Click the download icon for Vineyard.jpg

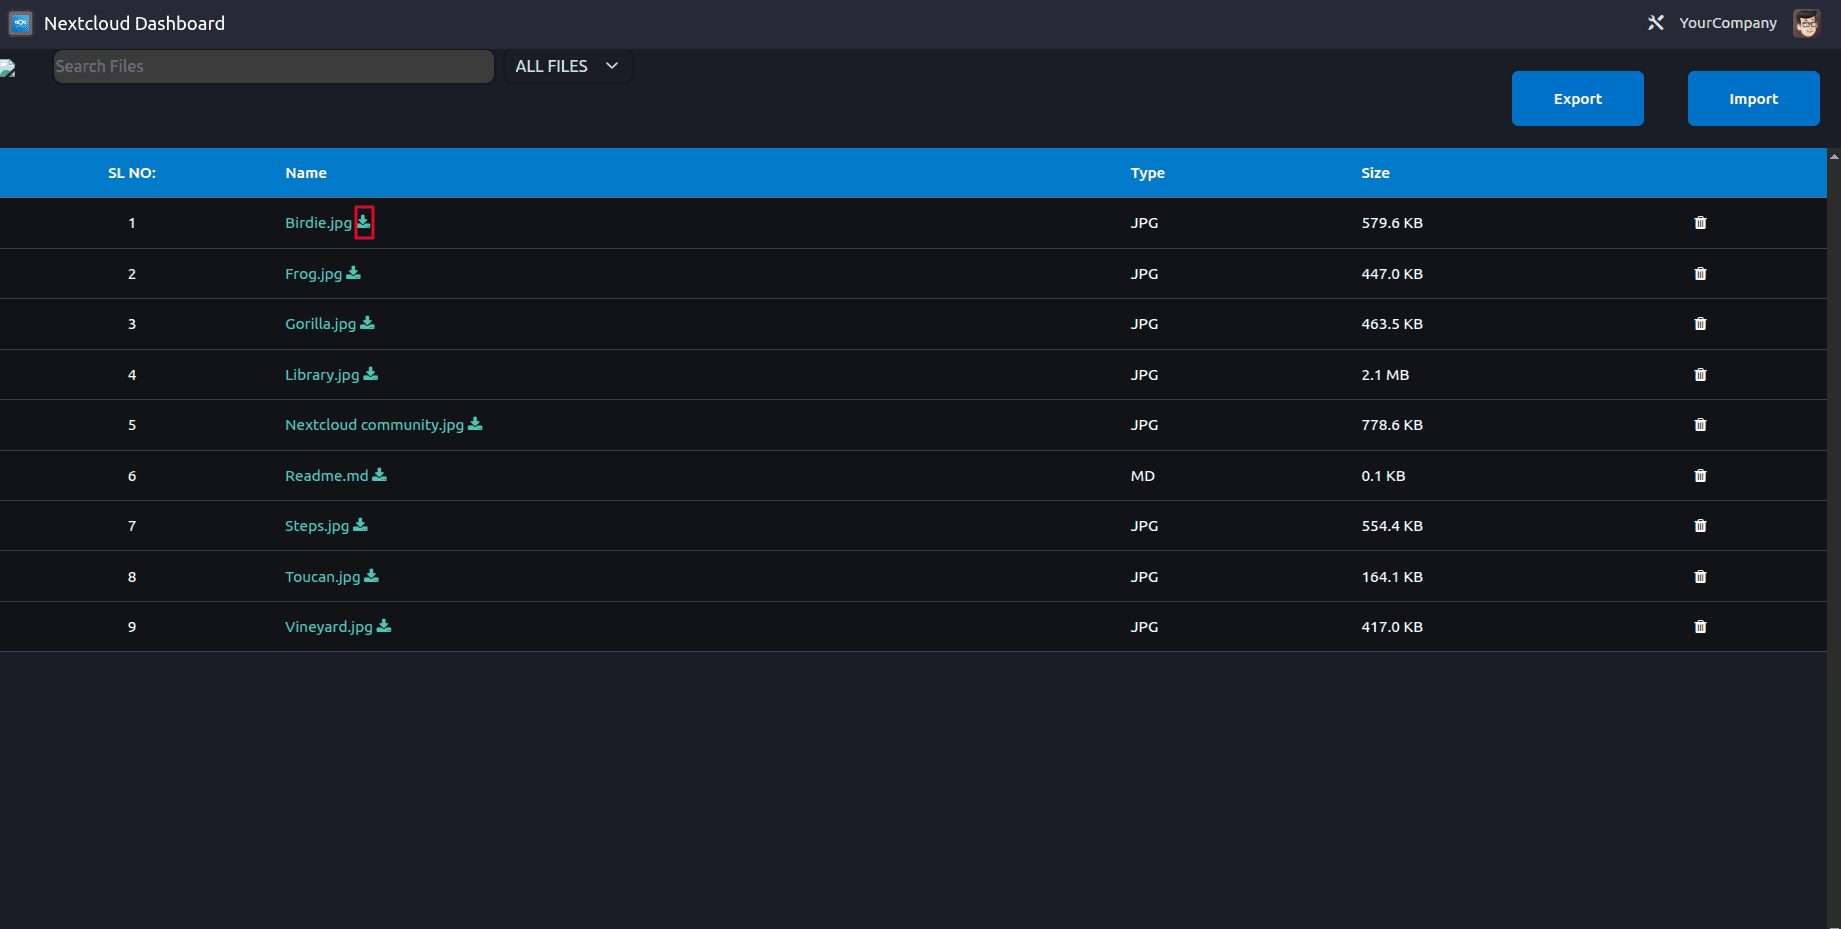[x=384, y=626]
